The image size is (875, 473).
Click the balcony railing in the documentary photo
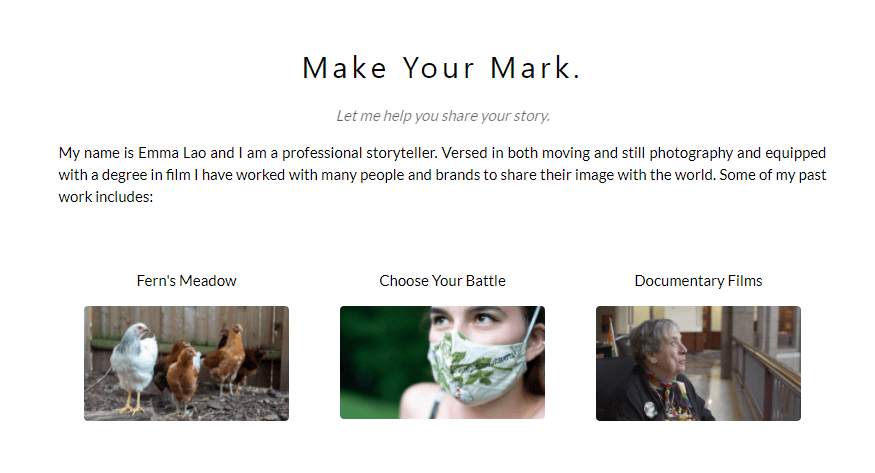(770, 375)
